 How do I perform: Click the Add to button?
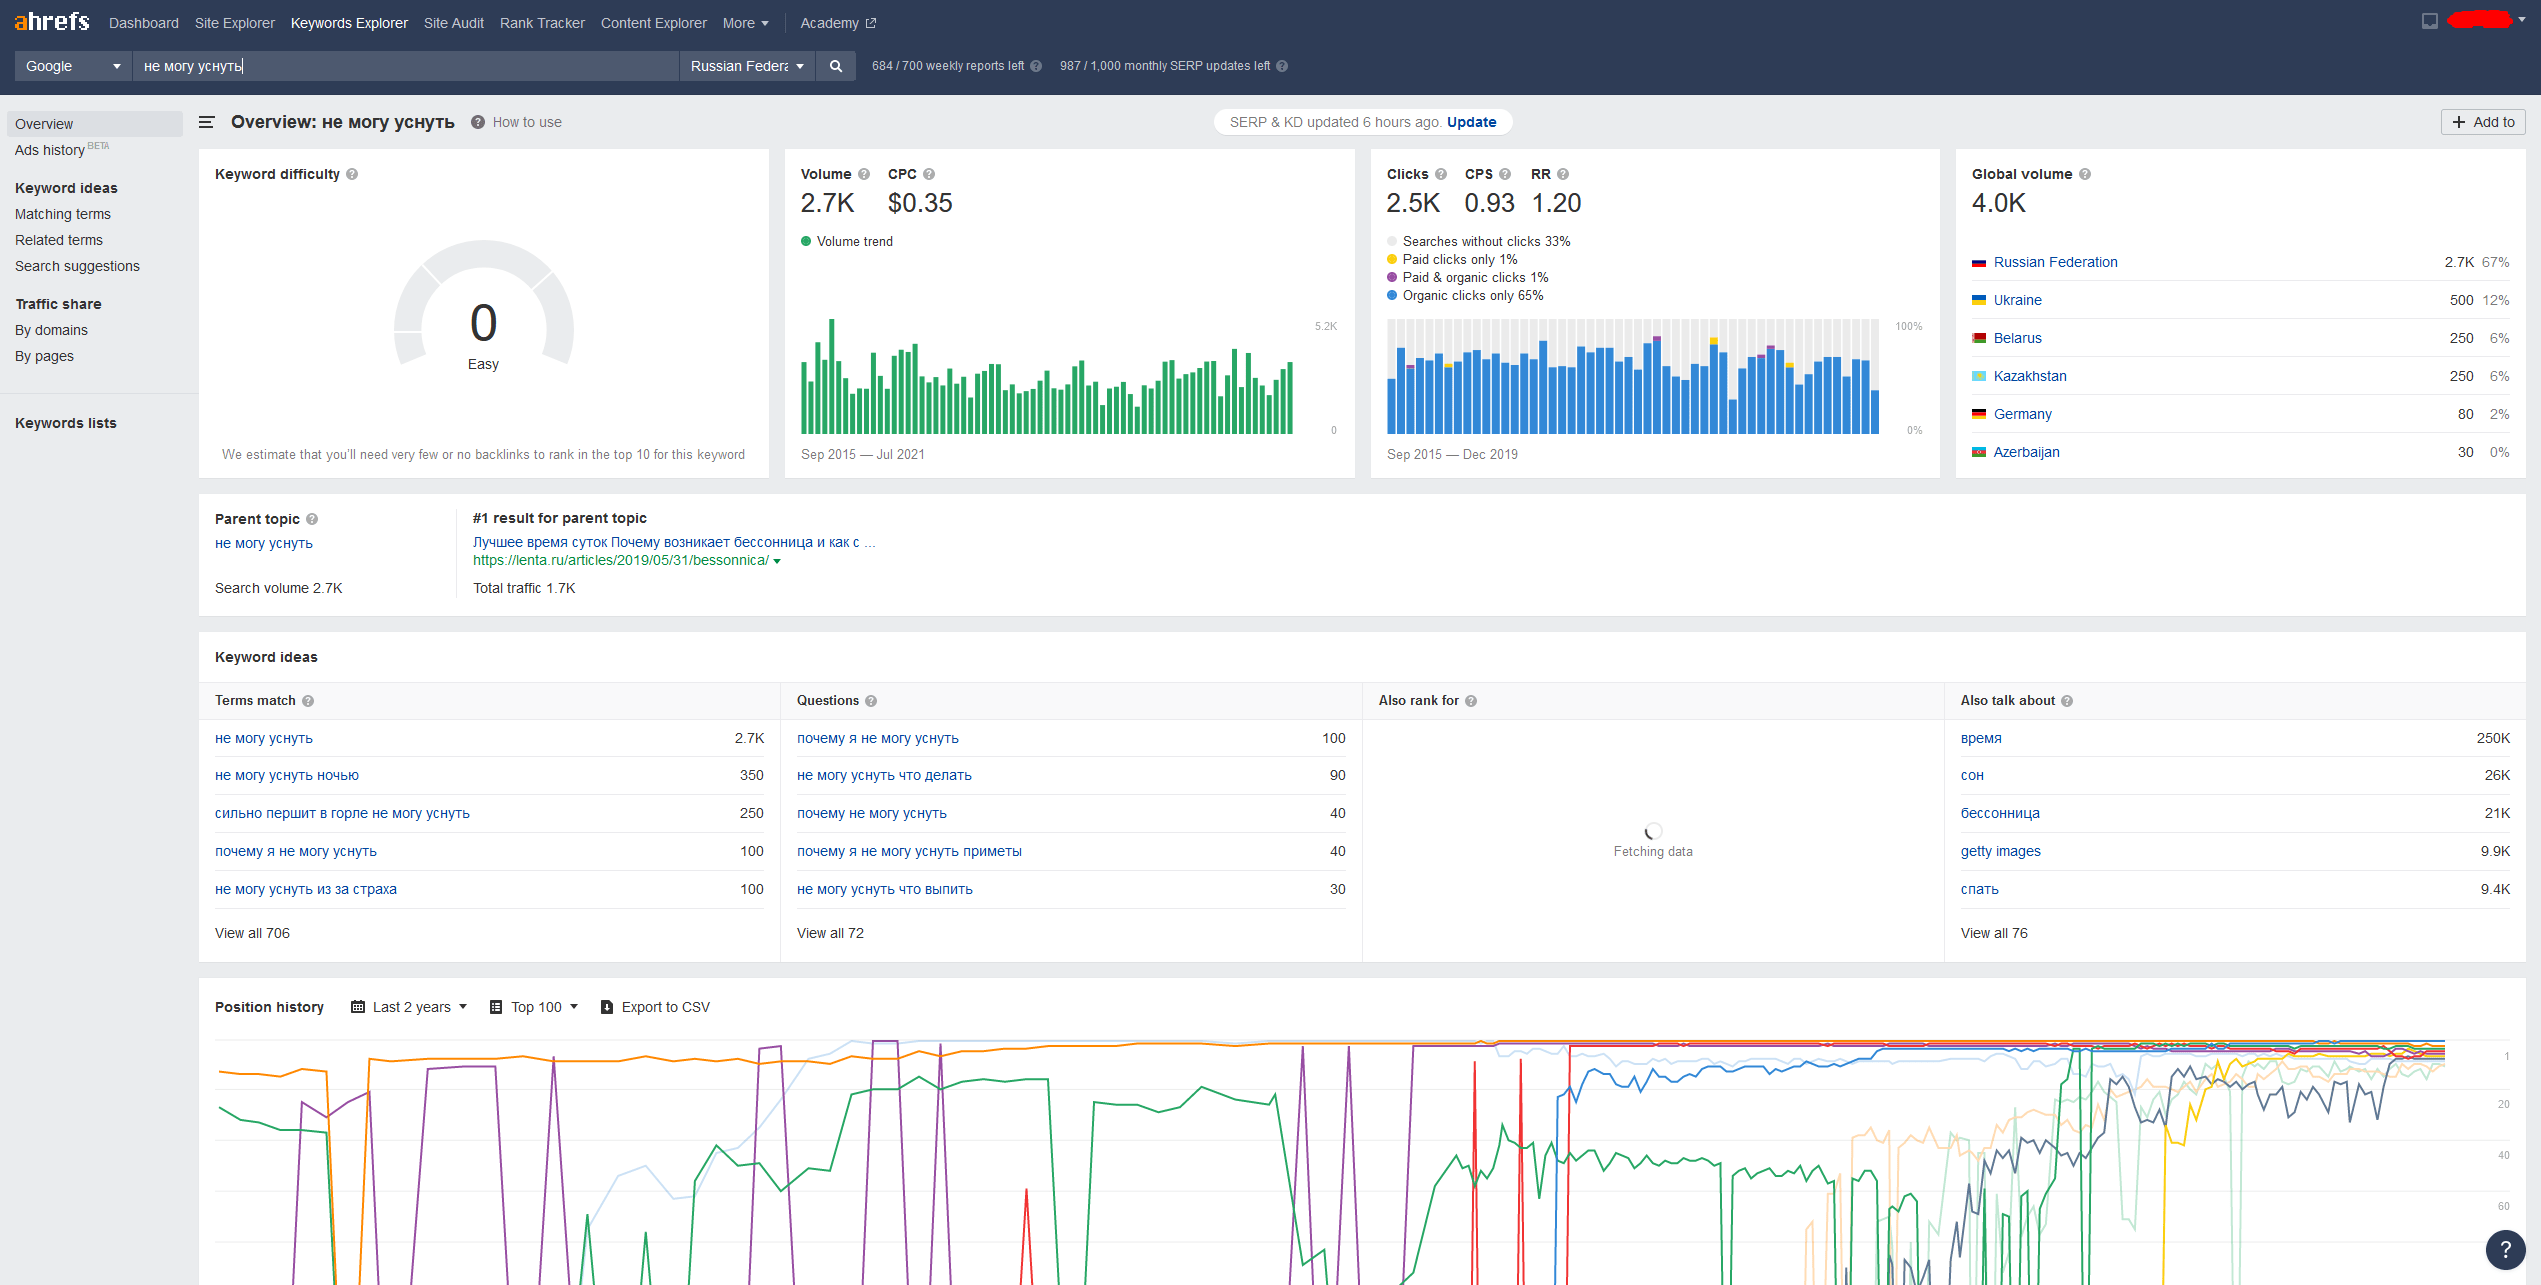2483,122
